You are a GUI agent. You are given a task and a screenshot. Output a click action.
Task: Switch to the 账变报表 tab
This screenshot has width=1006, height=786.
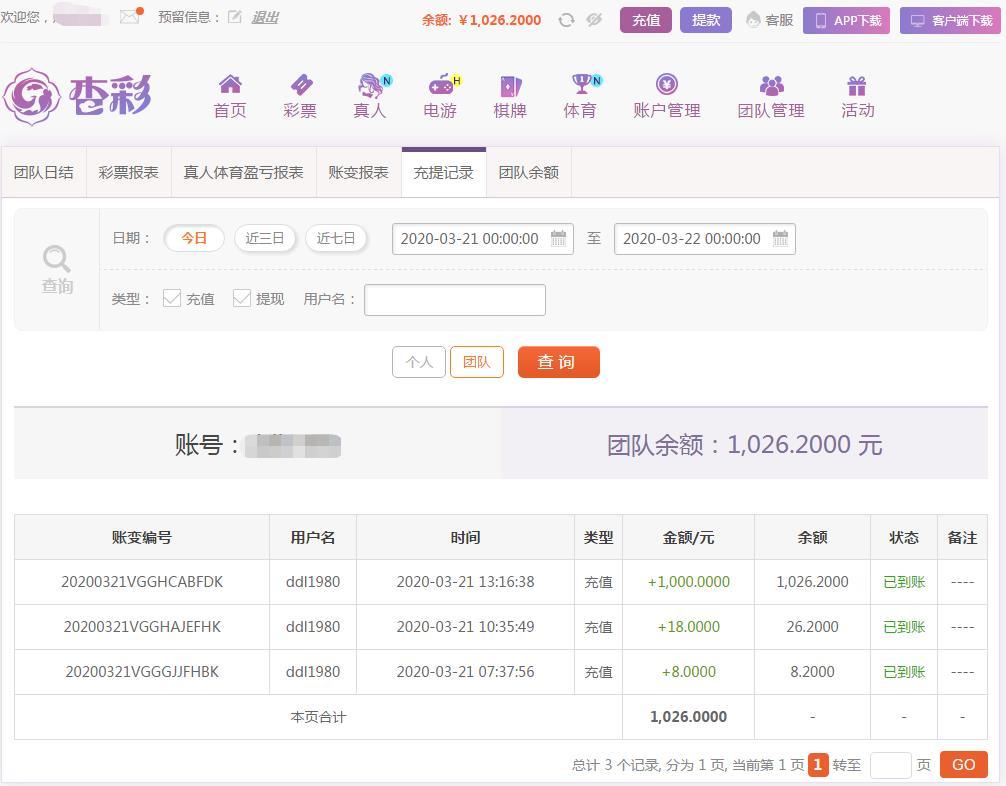tap(358, 172)
